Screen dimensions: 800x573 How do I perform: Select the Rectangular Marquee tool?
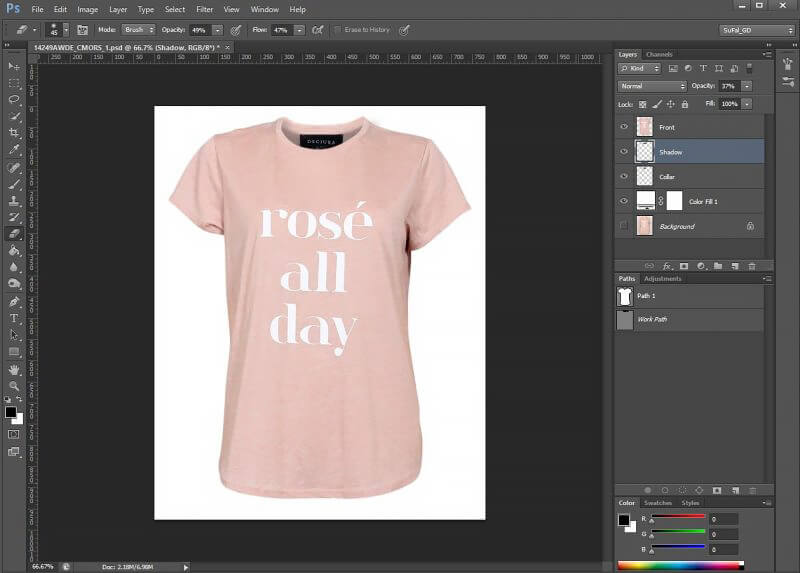(x=14, y=83)
